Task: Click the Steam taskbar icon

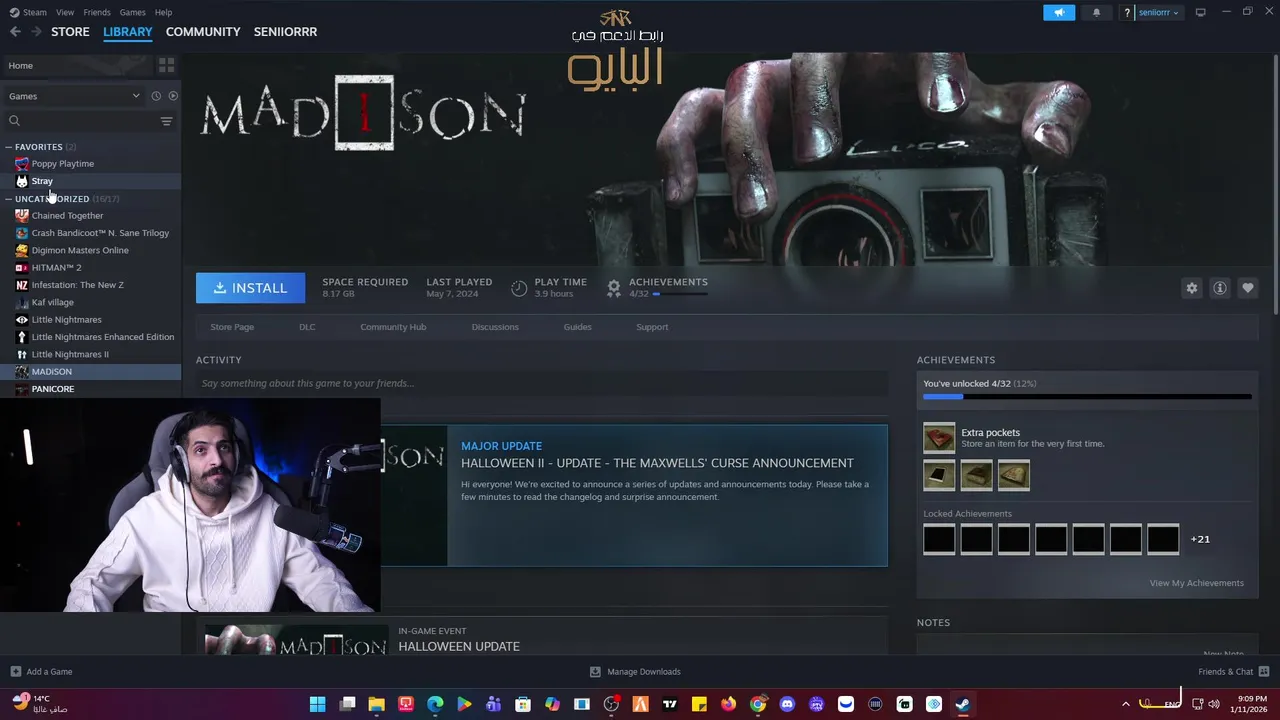Action: point(963,704)
